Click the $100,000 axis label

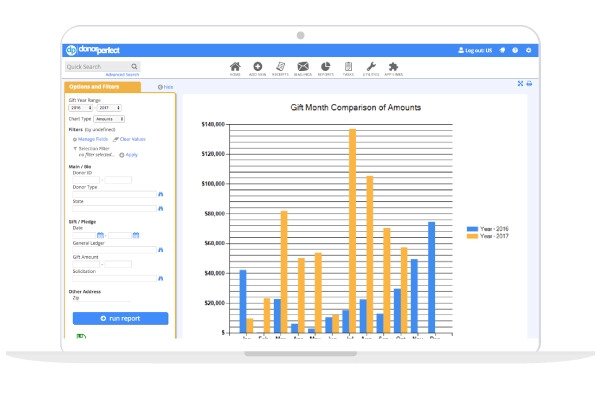click(x=213, y=184)
